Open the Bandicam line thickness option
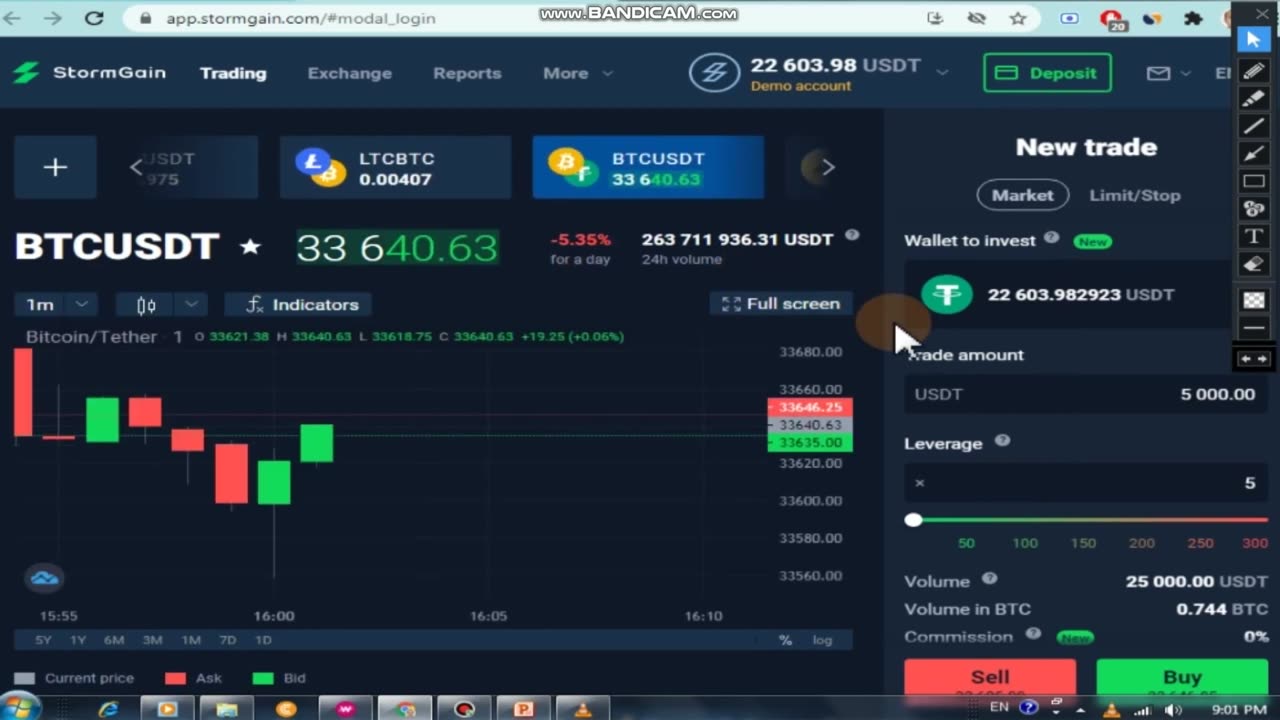Viewport: 1280px width, 720px height. click(1254, 328)
